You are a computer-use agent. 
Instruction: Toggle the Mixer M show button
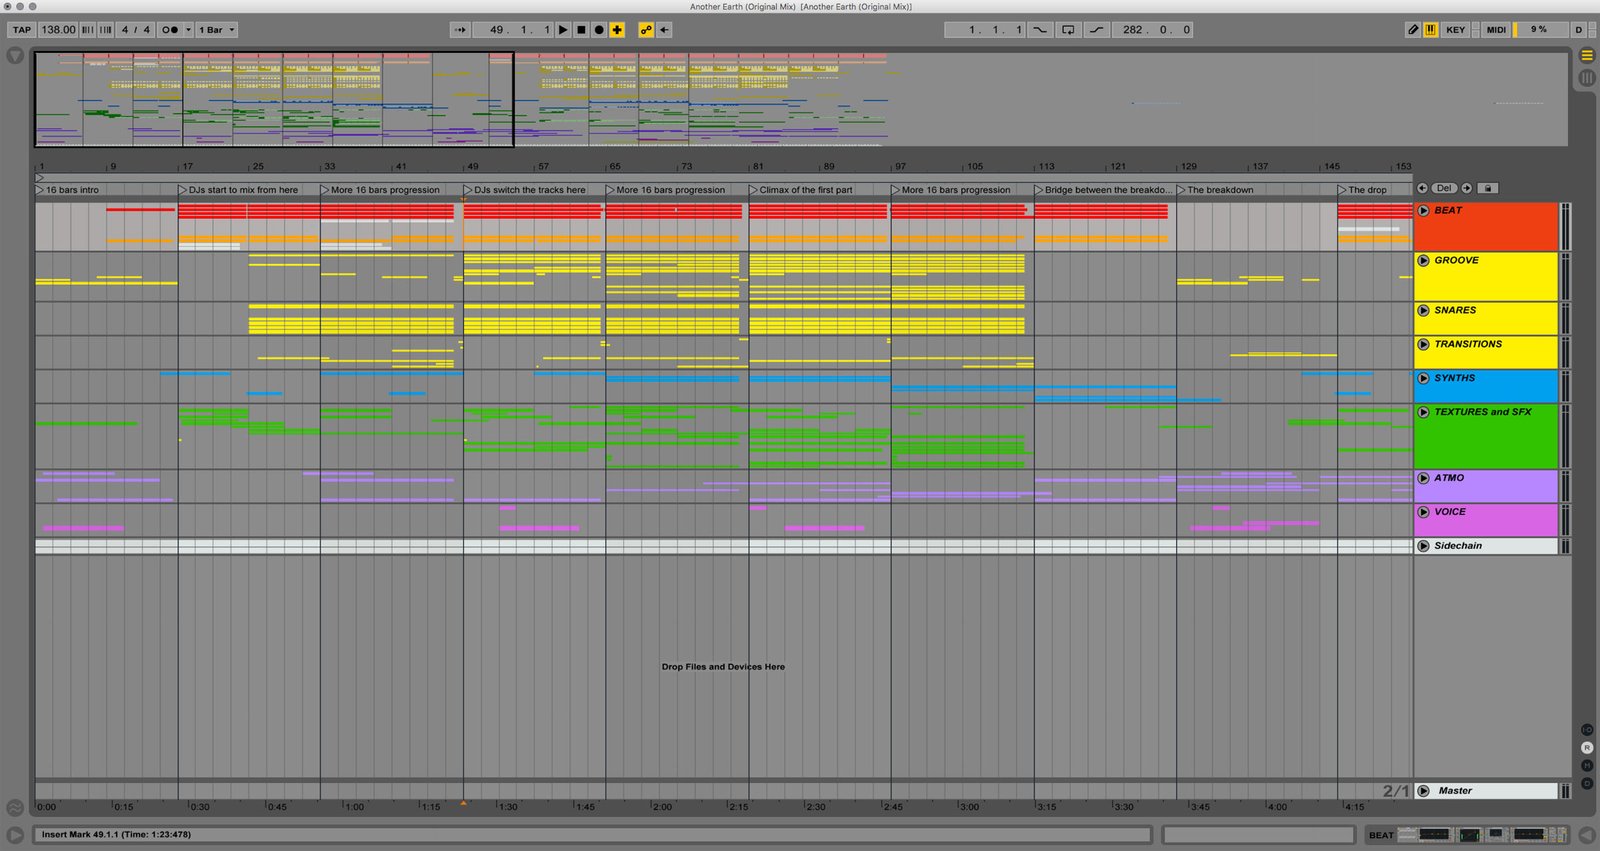(1587, 766)
